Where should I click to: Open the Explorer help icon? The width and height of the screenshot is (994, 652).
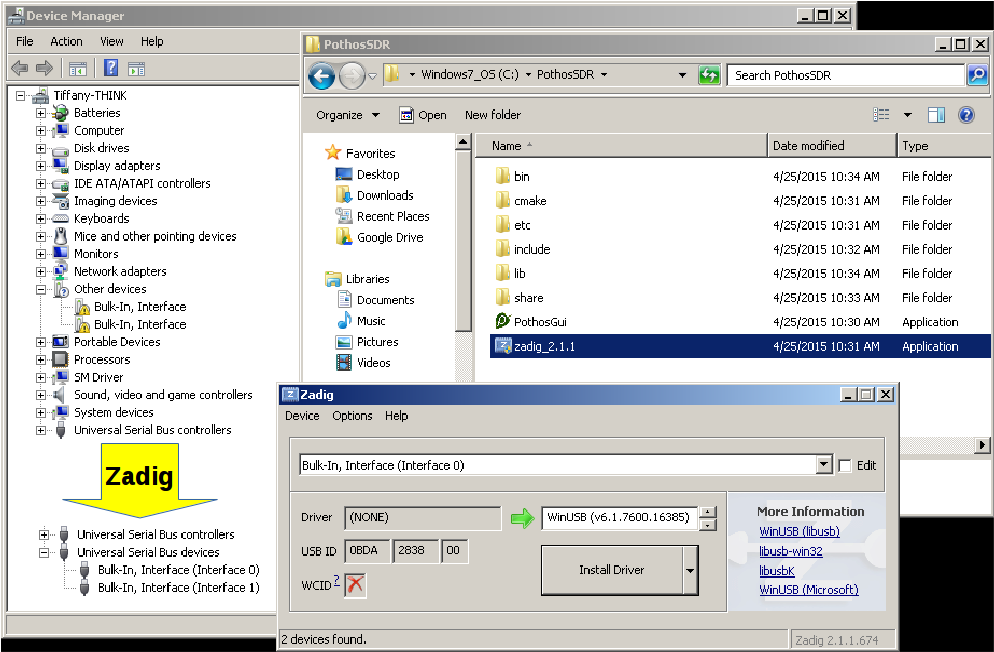966,115
